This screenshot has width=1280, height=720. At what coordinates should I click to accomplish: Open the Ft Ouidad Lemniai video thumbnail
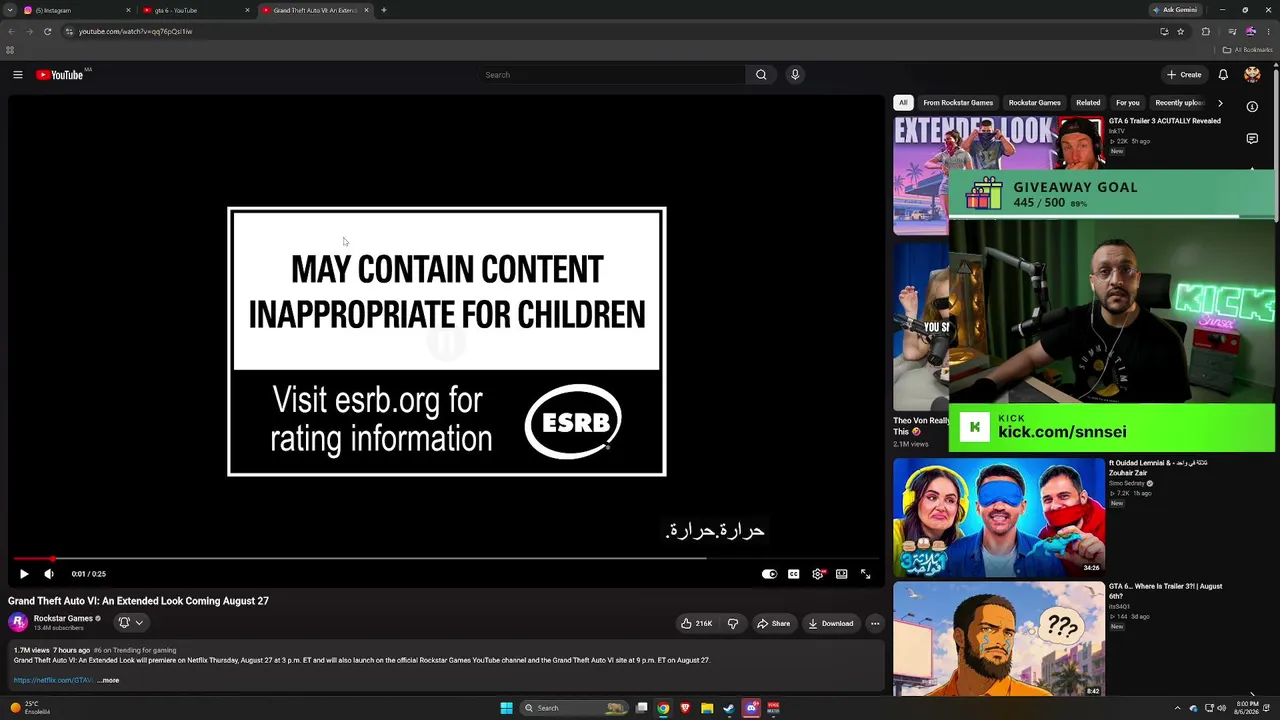999,518
